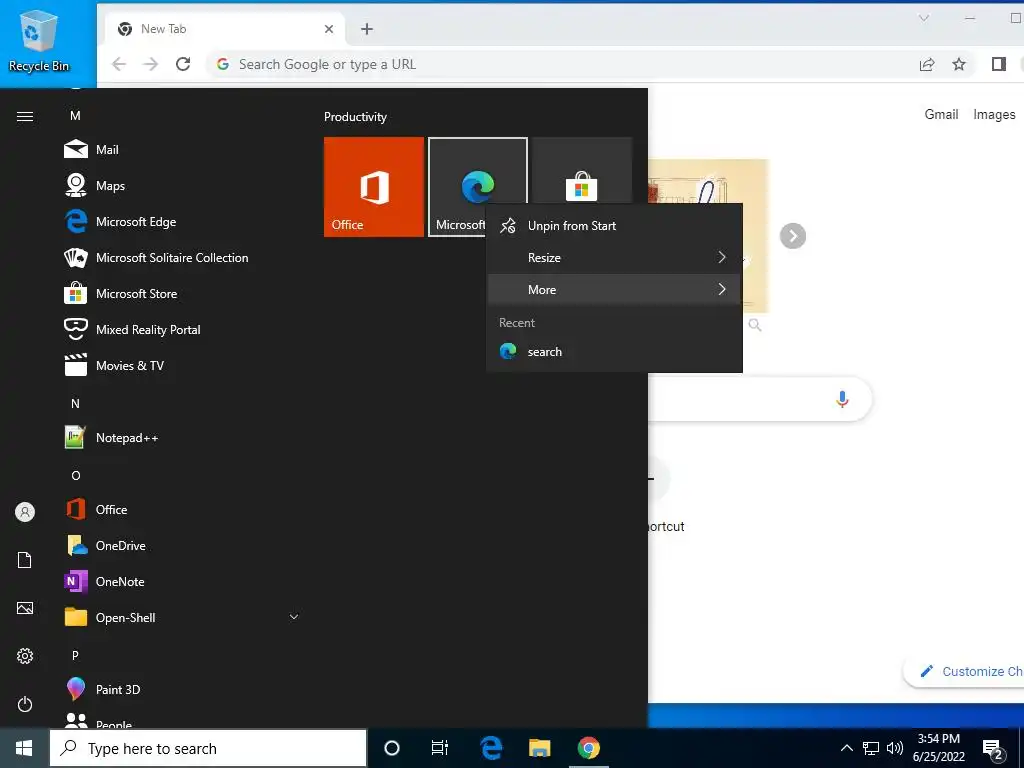Start voice search with the microphone
Viewport: 1024px width, 768px height.
click(x=842, y=399)
